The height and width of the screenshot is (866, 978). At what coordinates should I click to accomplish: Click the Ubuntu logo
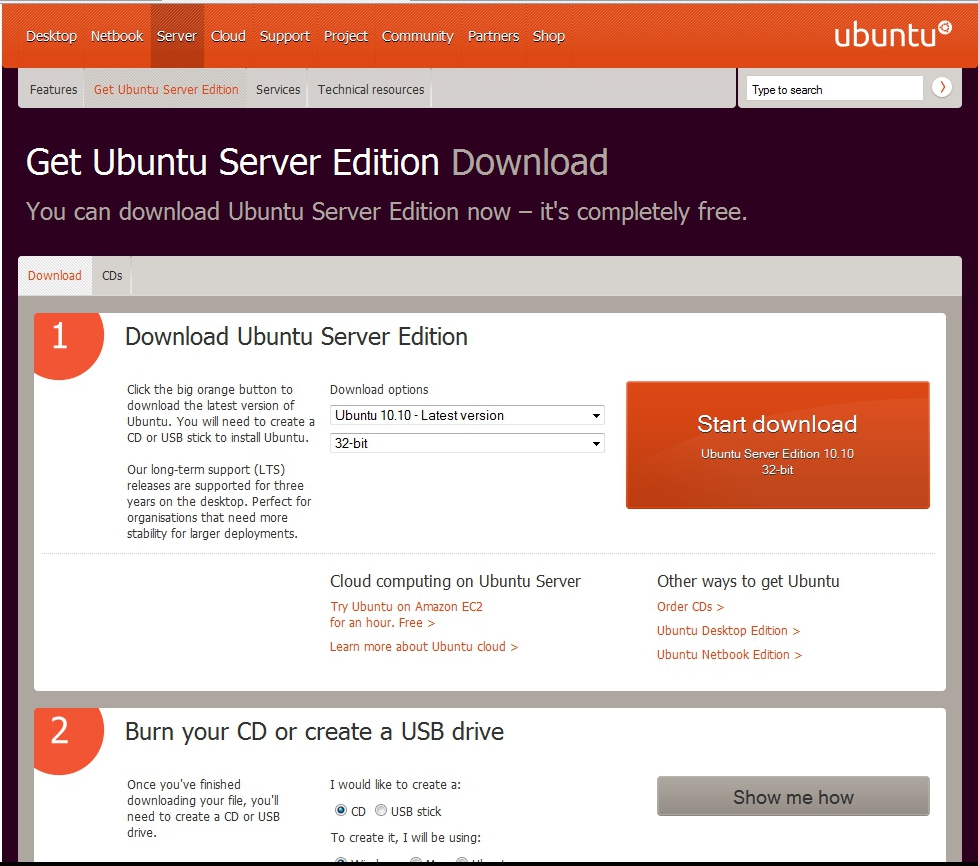893,35
